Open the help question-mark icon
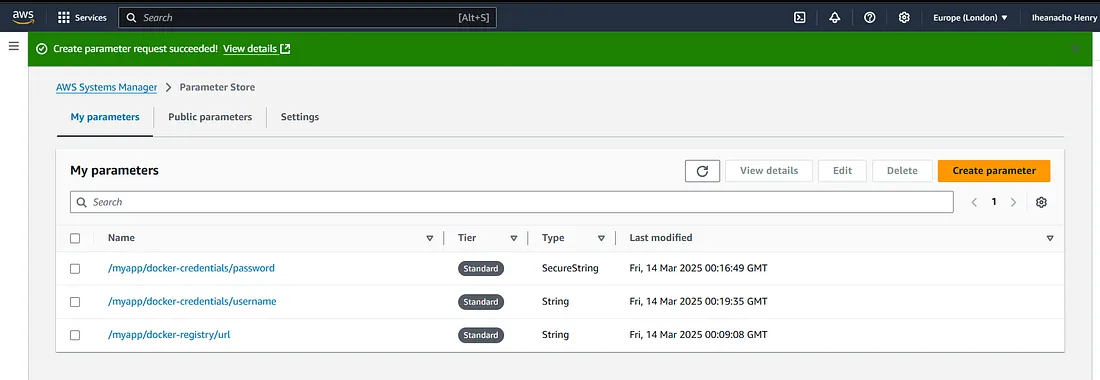The image size is (1100, 380). click(869, 18)
